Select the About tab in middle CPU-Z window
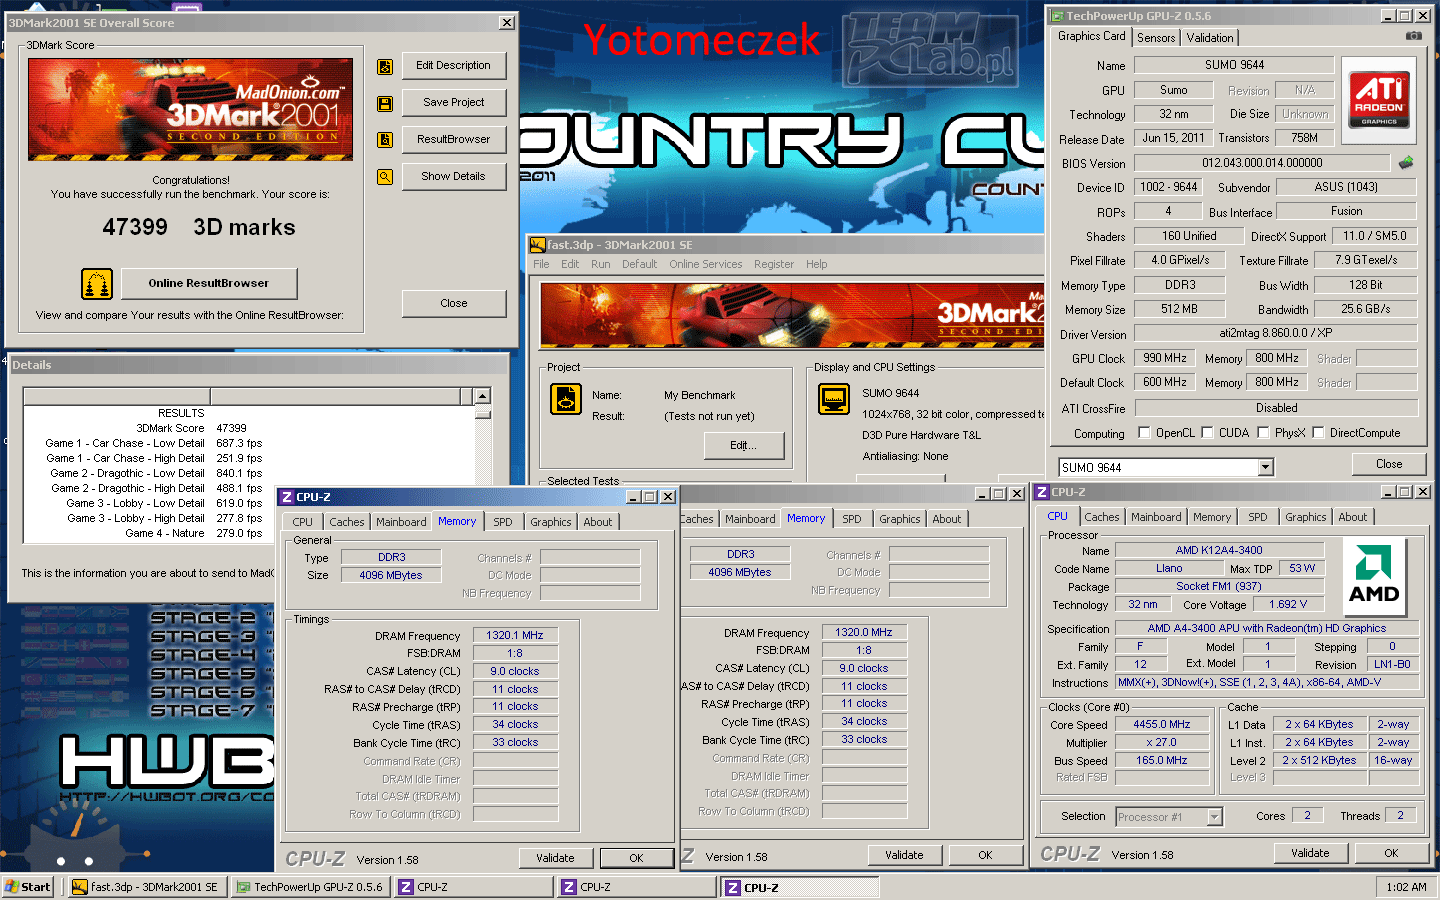Viewport: 1440px width, 900px height. click(x=947, y=519)
